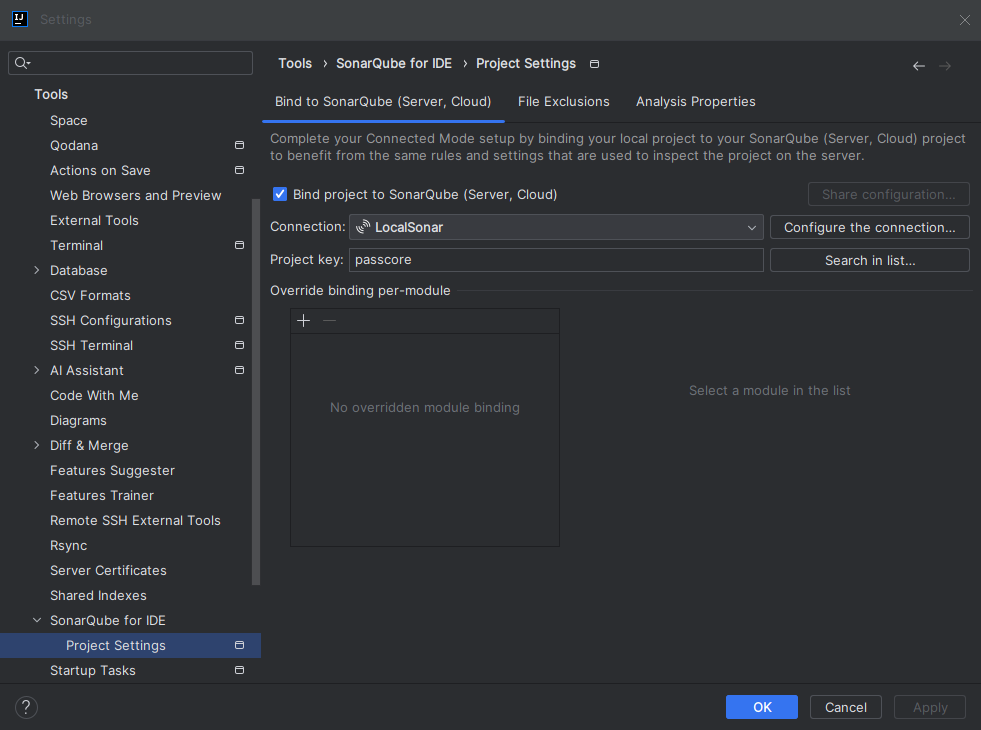Collapse the SonarQube for IDE node
Screen dimensions: 981x730
[36, 620]
